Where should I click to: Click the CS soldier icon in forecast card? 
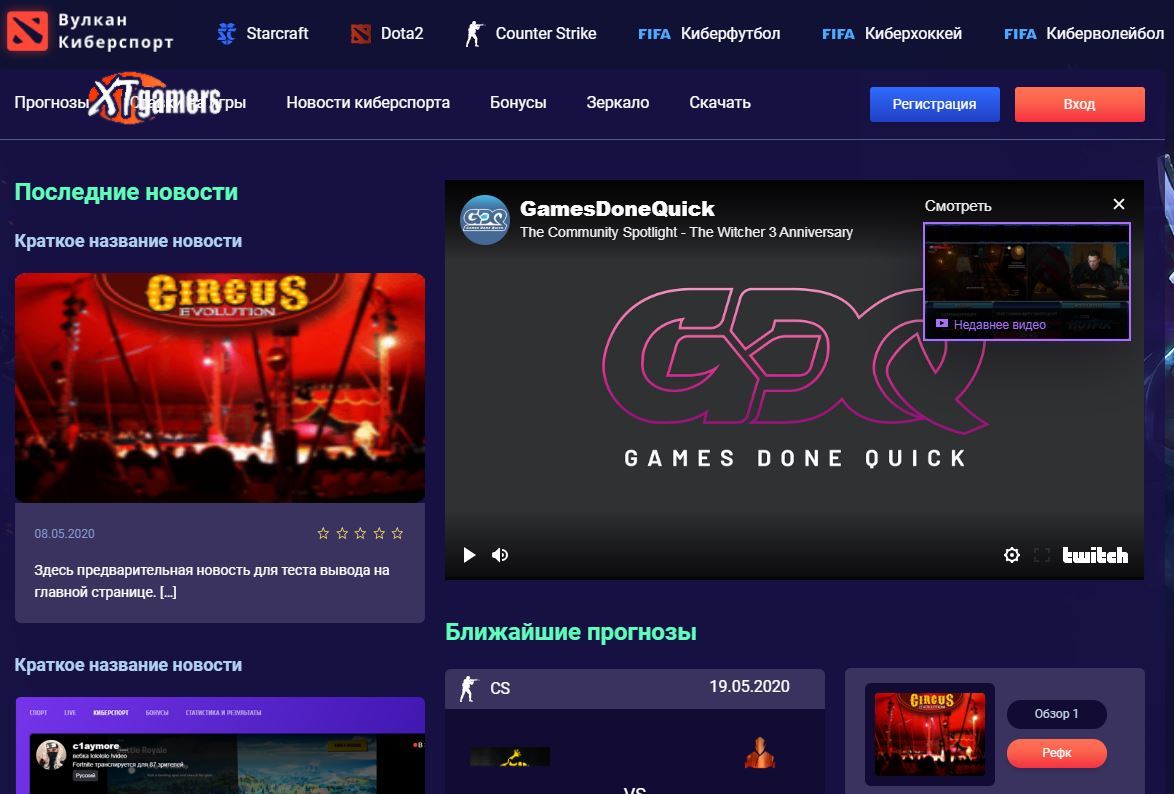click(x=469, y=688)
